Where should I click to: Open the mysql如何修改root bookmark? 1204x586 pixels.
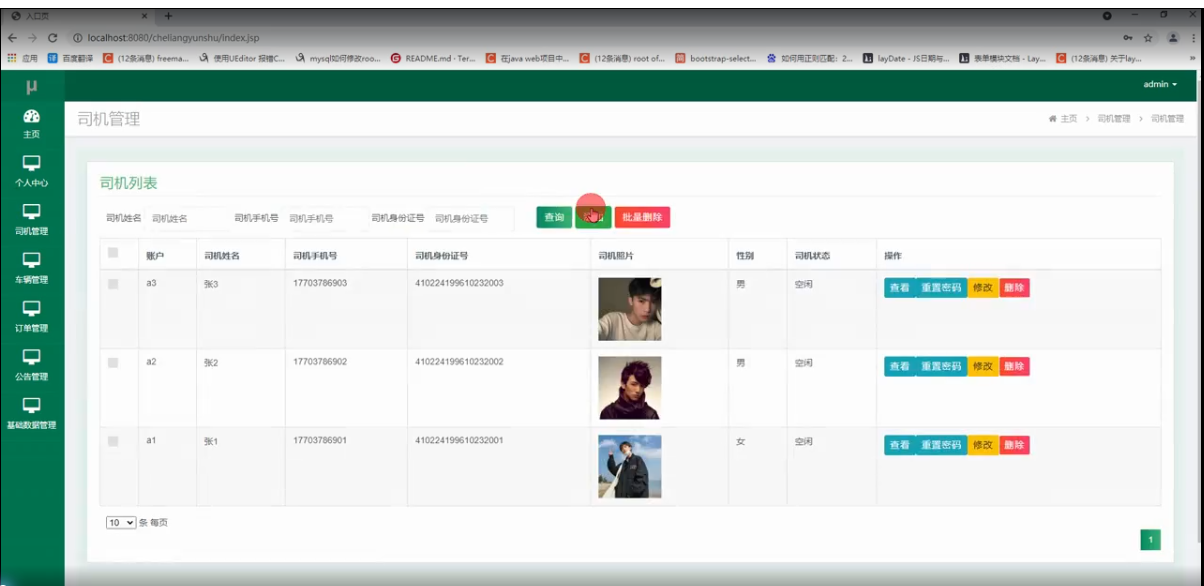point(338,58)
